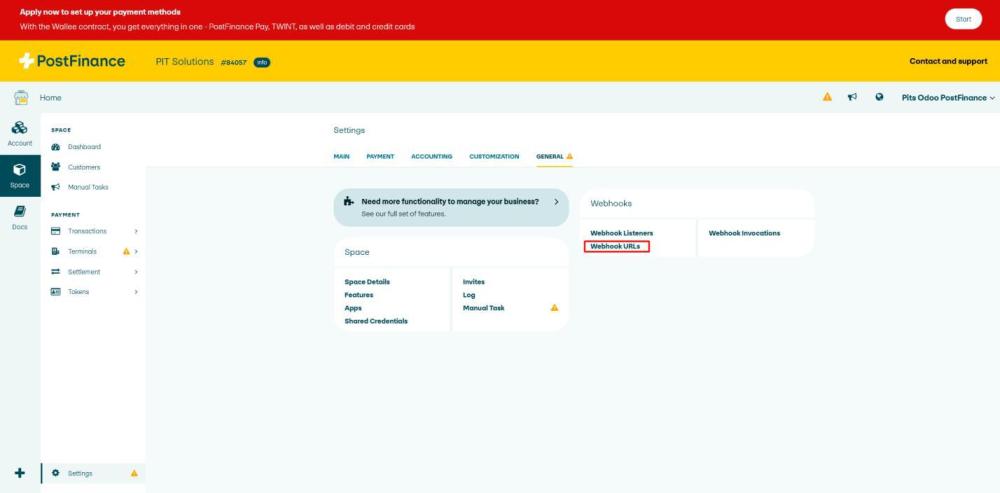
Task: Click the Webhooks card heading
Action: click(611, 203)
